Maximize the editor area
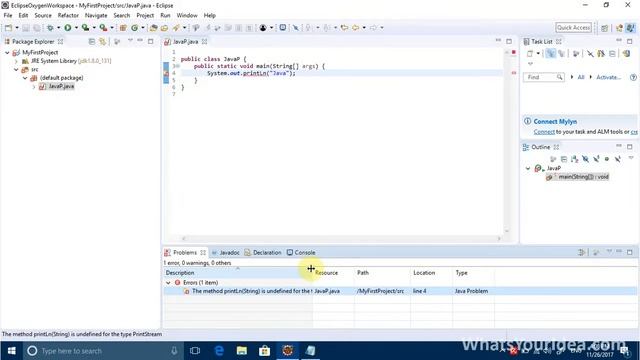Image resolution: width=640 pixels, height=360 pixels. tap(509, 41)
